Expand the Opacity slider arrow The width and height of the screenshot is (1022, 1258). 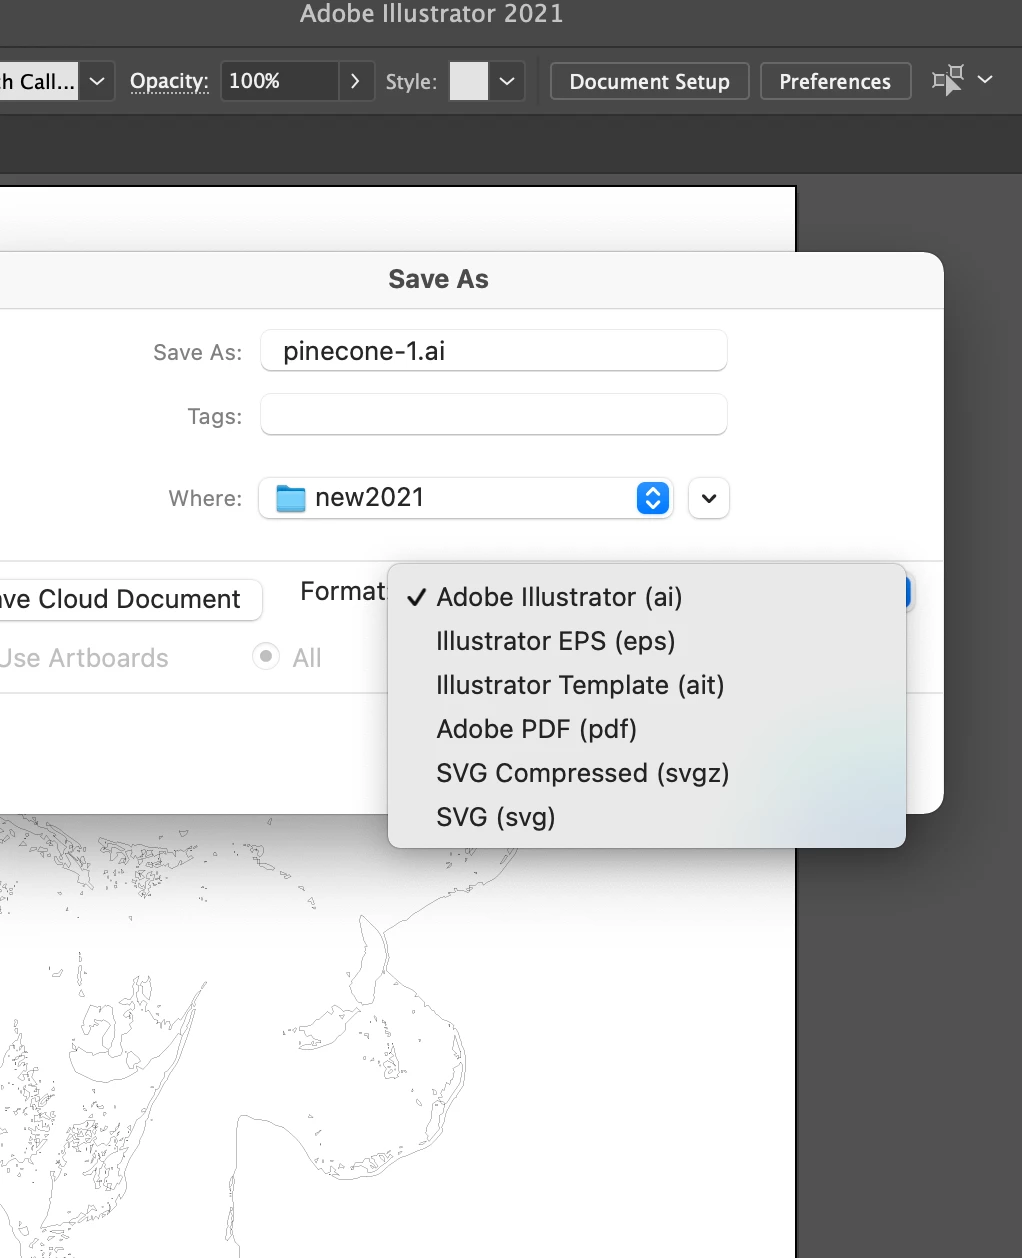pos(355,81)
